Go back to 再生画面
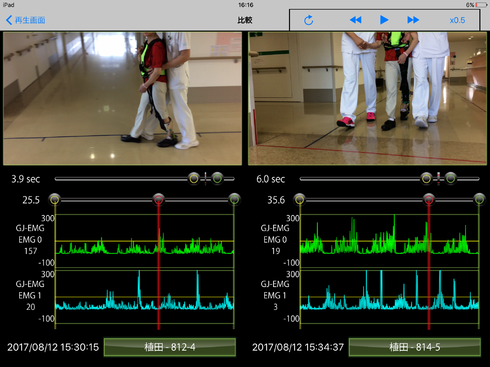490x367 pixels. click(x=26, y=20)
